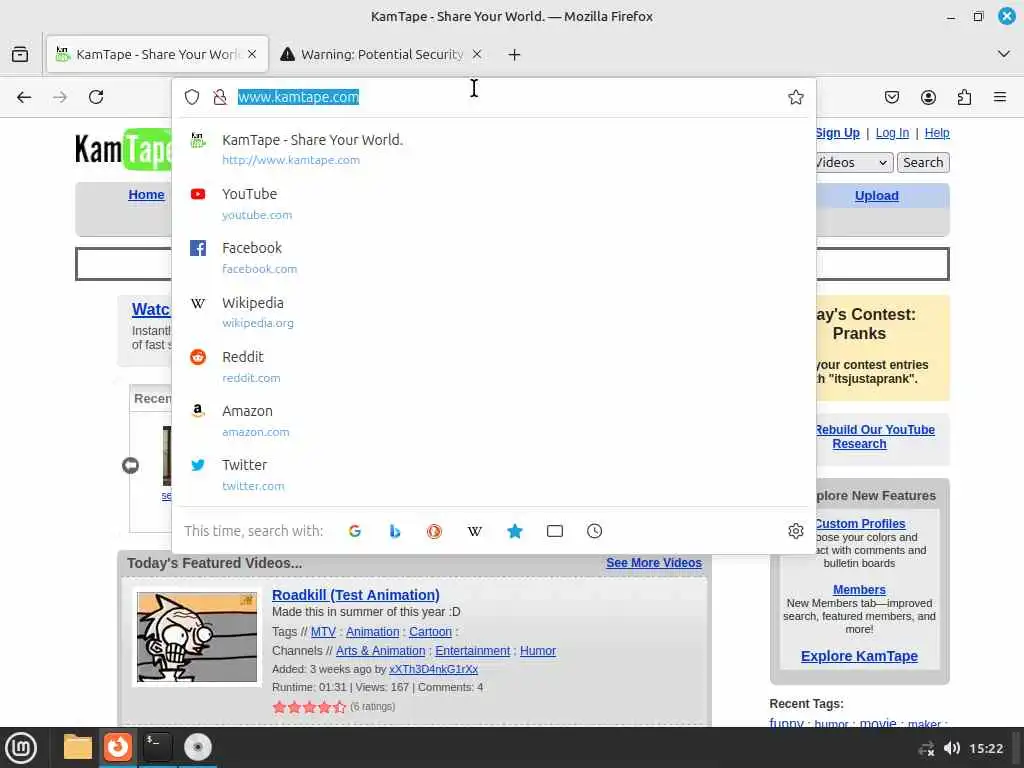The width and height of the screenshot is (1024, 768).
Task: Open the Sign Up link
Action: click(837, 133)
